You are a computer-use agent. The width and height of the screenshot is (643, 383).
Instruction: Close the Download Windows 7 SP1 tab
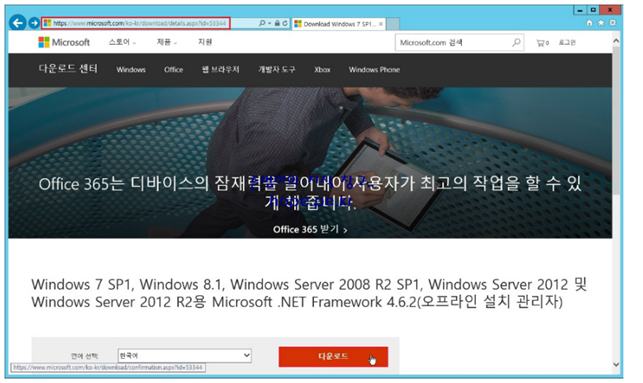pos(381,24)
